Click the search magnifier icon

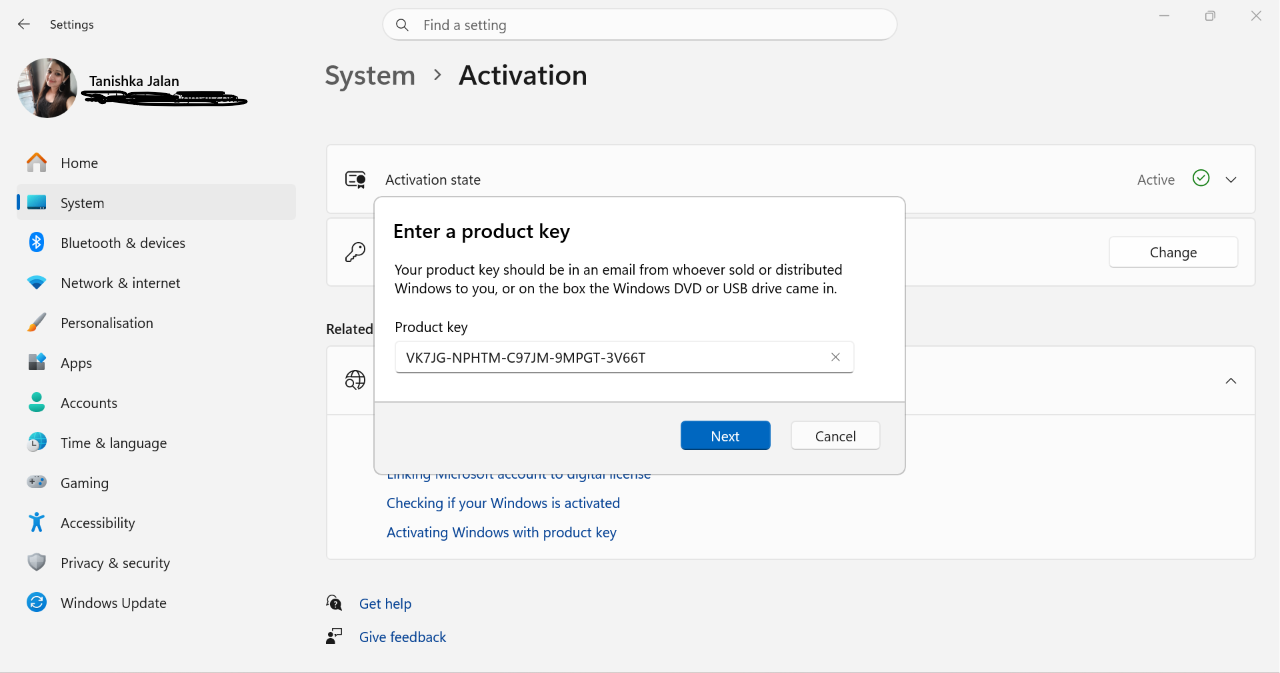point(402,25)
